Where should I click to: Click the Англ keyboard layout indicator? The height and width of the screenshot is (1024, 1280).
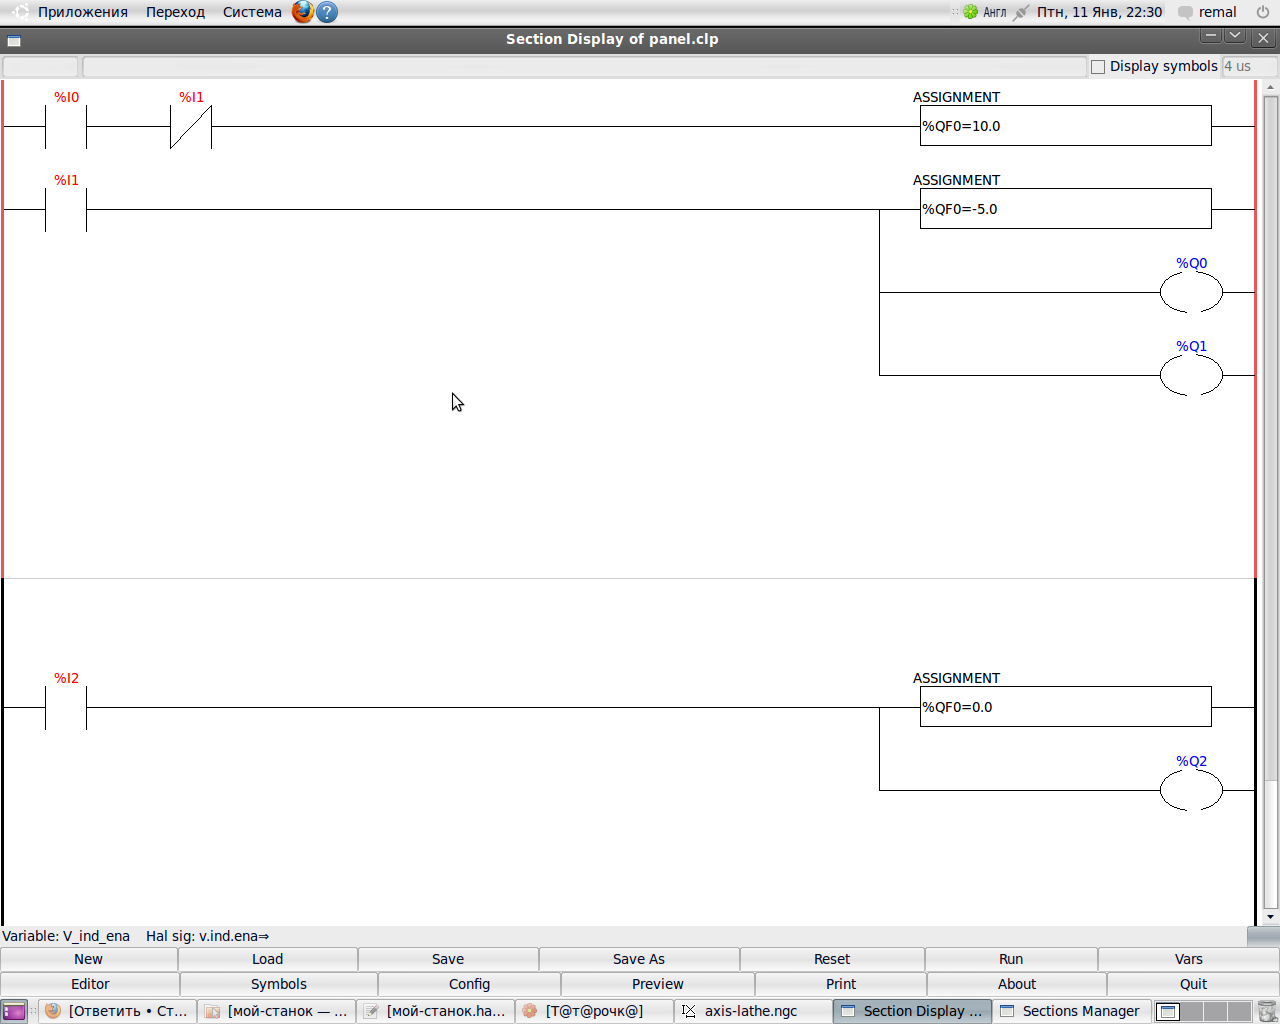pyautogui.click(x=995, y=12)
